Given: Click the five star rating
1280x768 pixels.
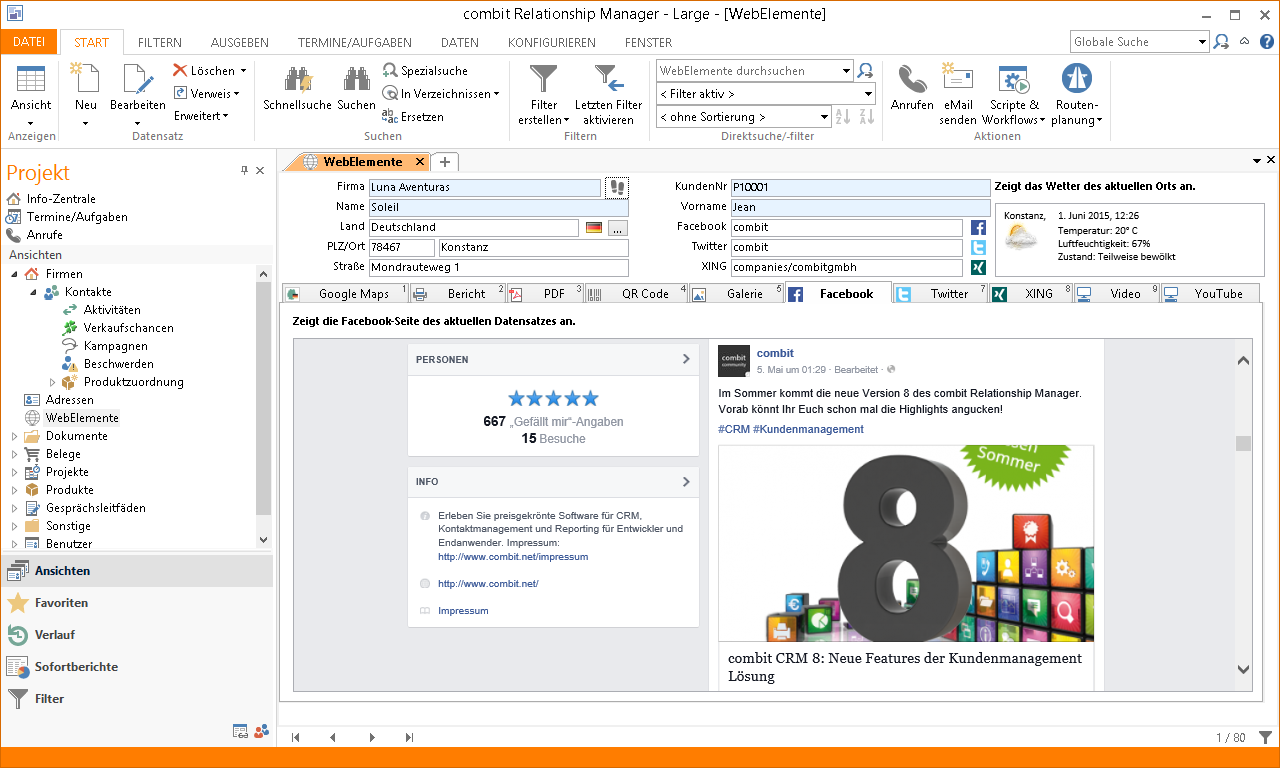Looking at the screenshot, I should pyautogui.click(x=553, y=398).
